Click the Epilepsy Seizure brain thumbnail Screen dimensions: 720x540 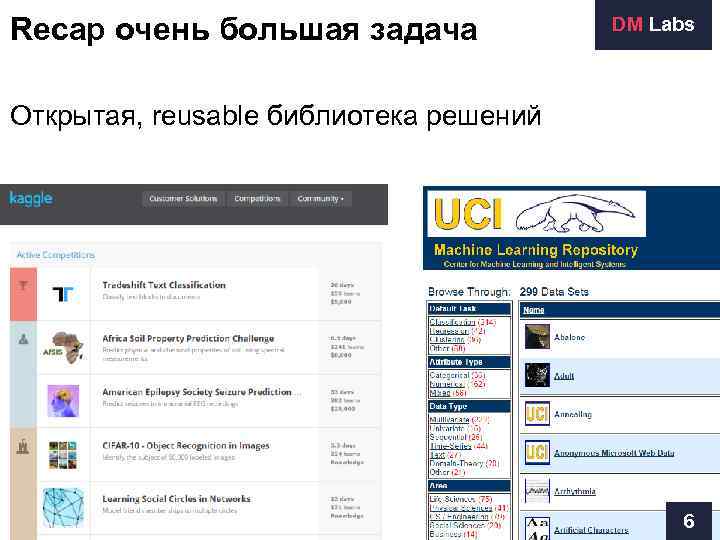(63, 401)
